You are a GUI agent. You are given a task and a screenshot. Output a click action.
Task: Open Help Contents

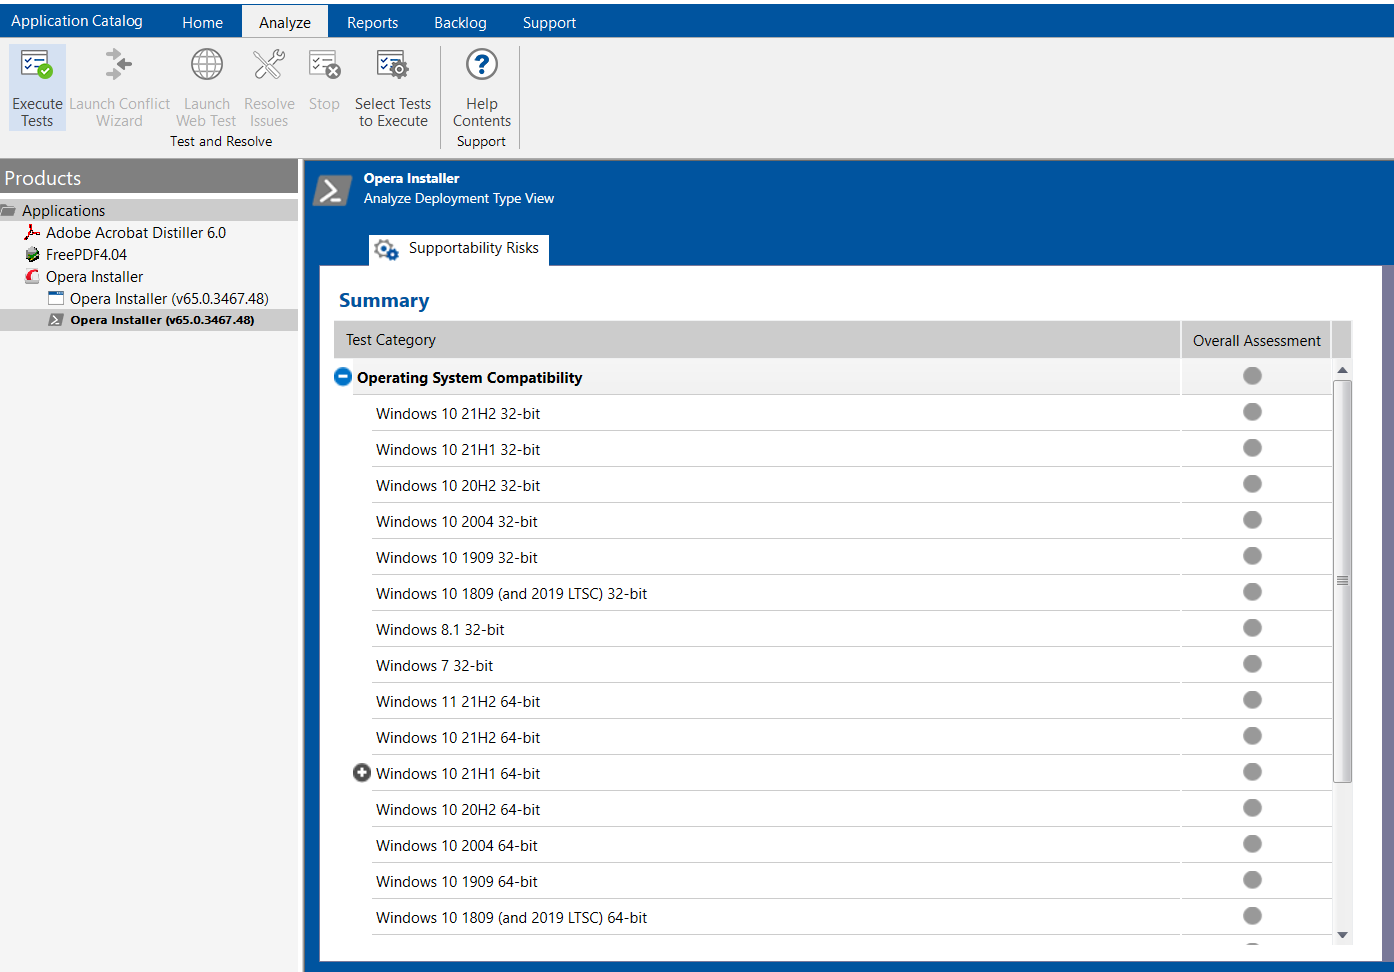(x=481, y=67)
